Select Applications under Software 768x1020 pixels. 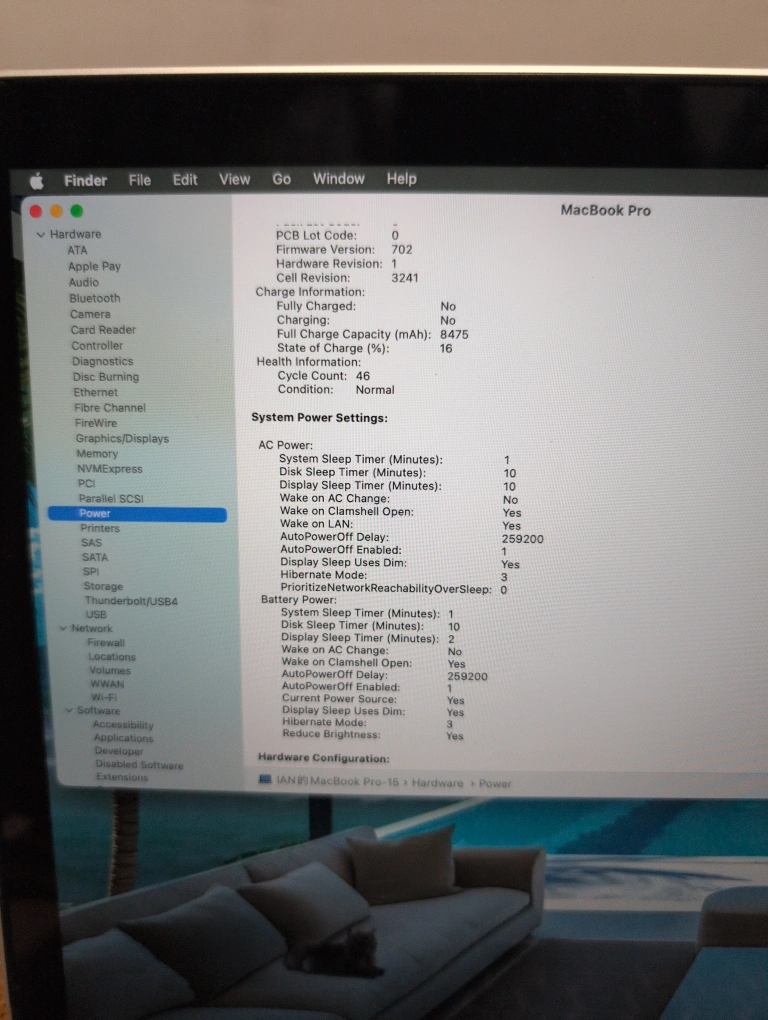tap(124, 738)
